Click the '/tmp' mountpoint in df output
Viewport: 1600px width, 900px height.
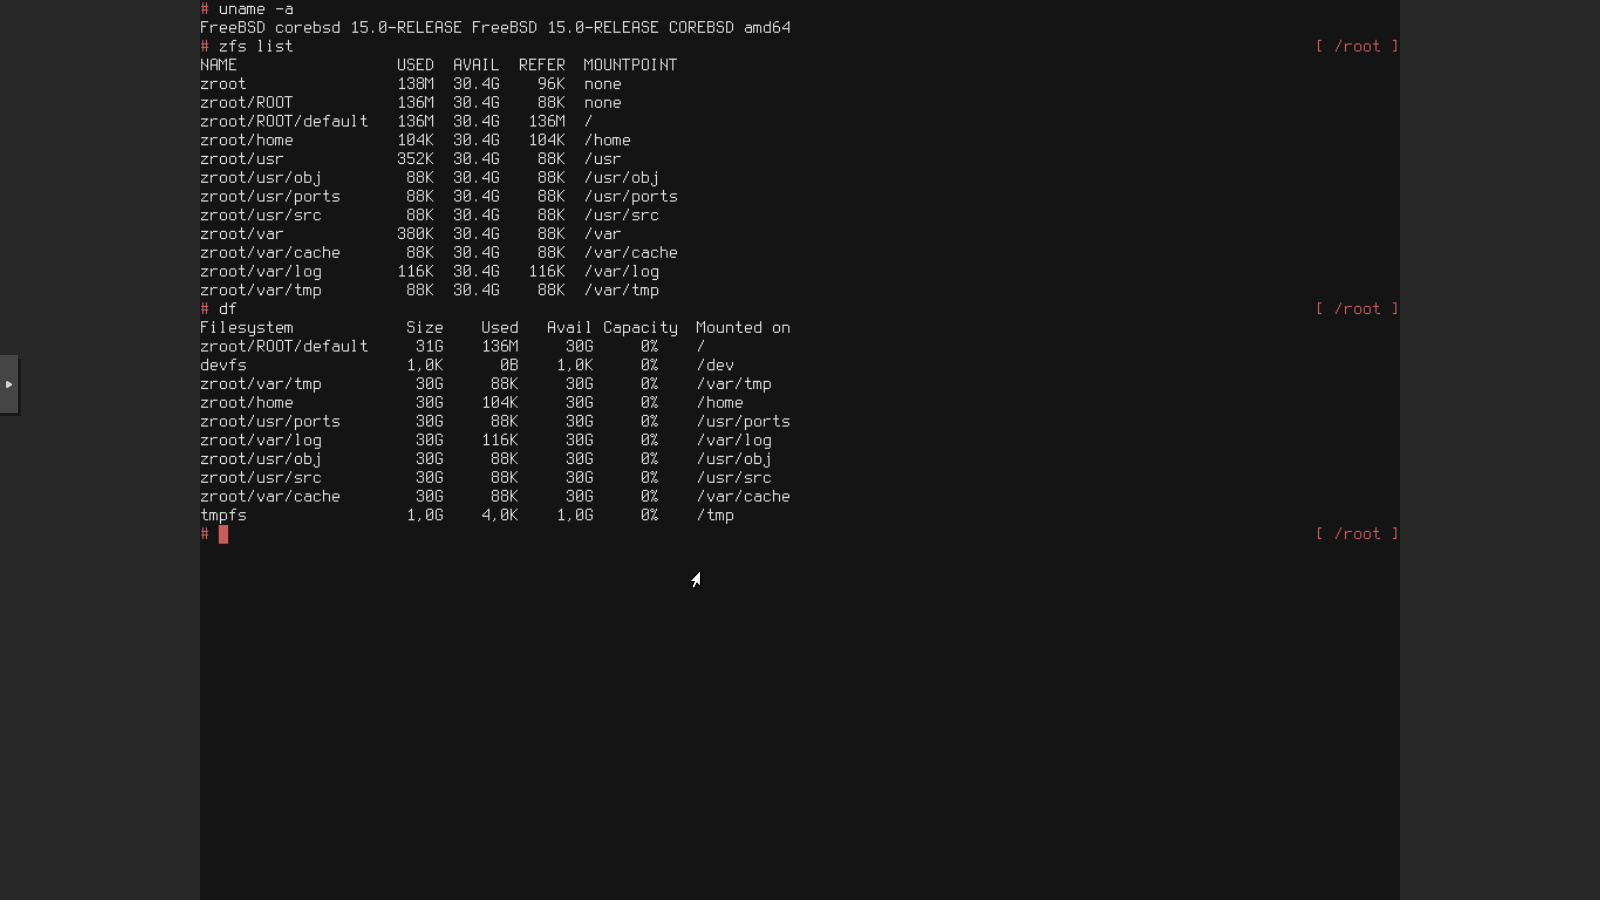716,515
